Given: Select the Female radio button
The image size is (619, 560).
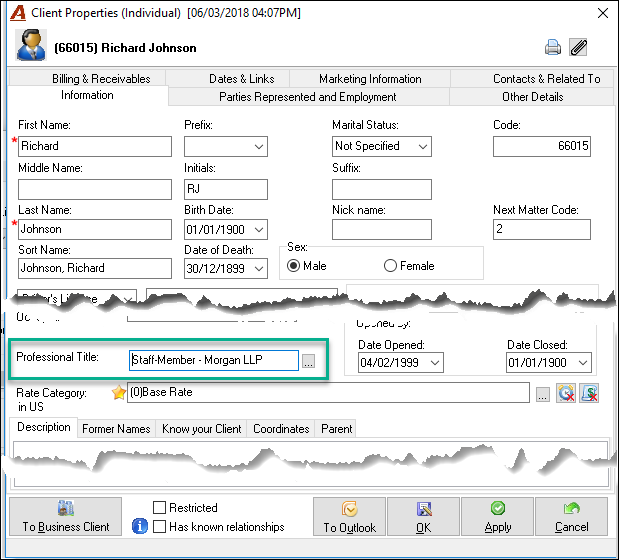Looking at the screenshot, I should (x=390, y=266).
